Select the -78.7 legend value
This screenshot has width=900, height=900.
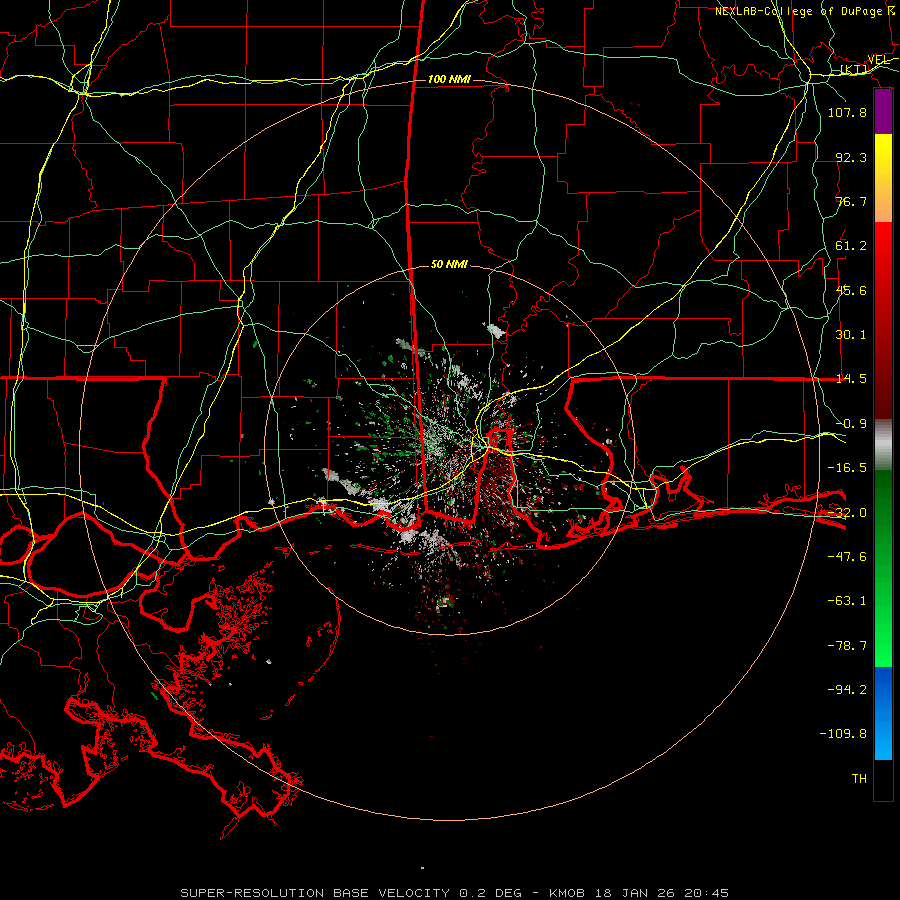click(x=847, y=646)
